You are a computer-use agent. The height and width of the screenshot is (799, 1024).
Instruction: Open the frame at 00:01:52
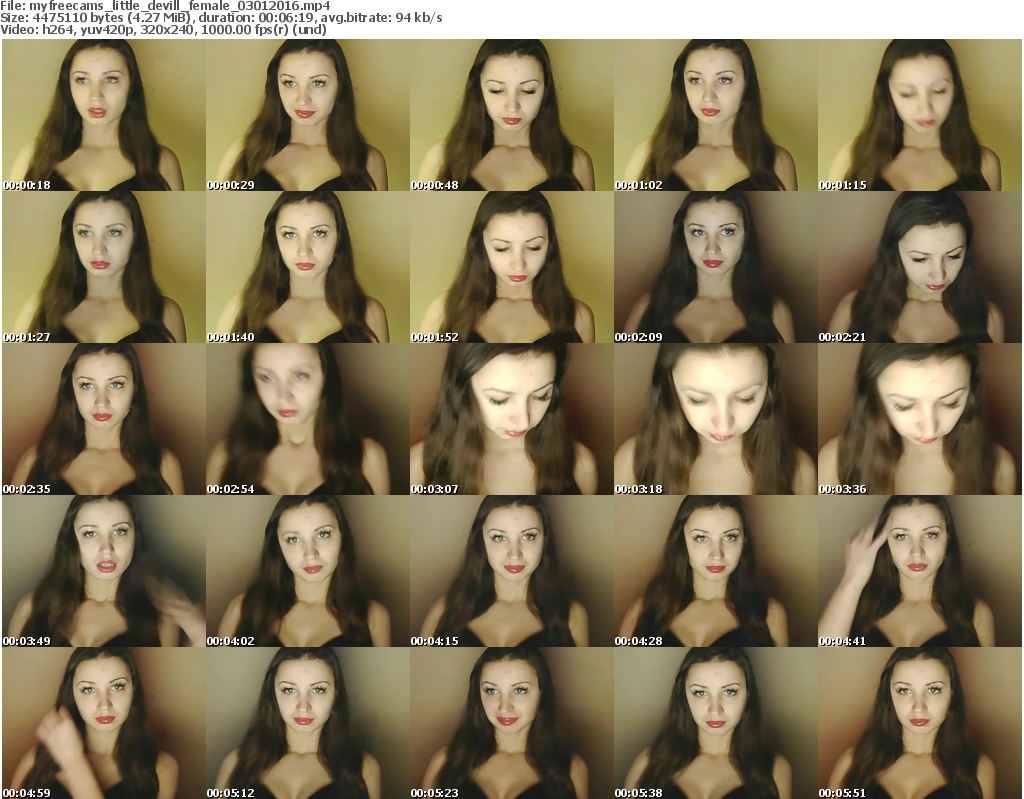(x=511, y=267)
